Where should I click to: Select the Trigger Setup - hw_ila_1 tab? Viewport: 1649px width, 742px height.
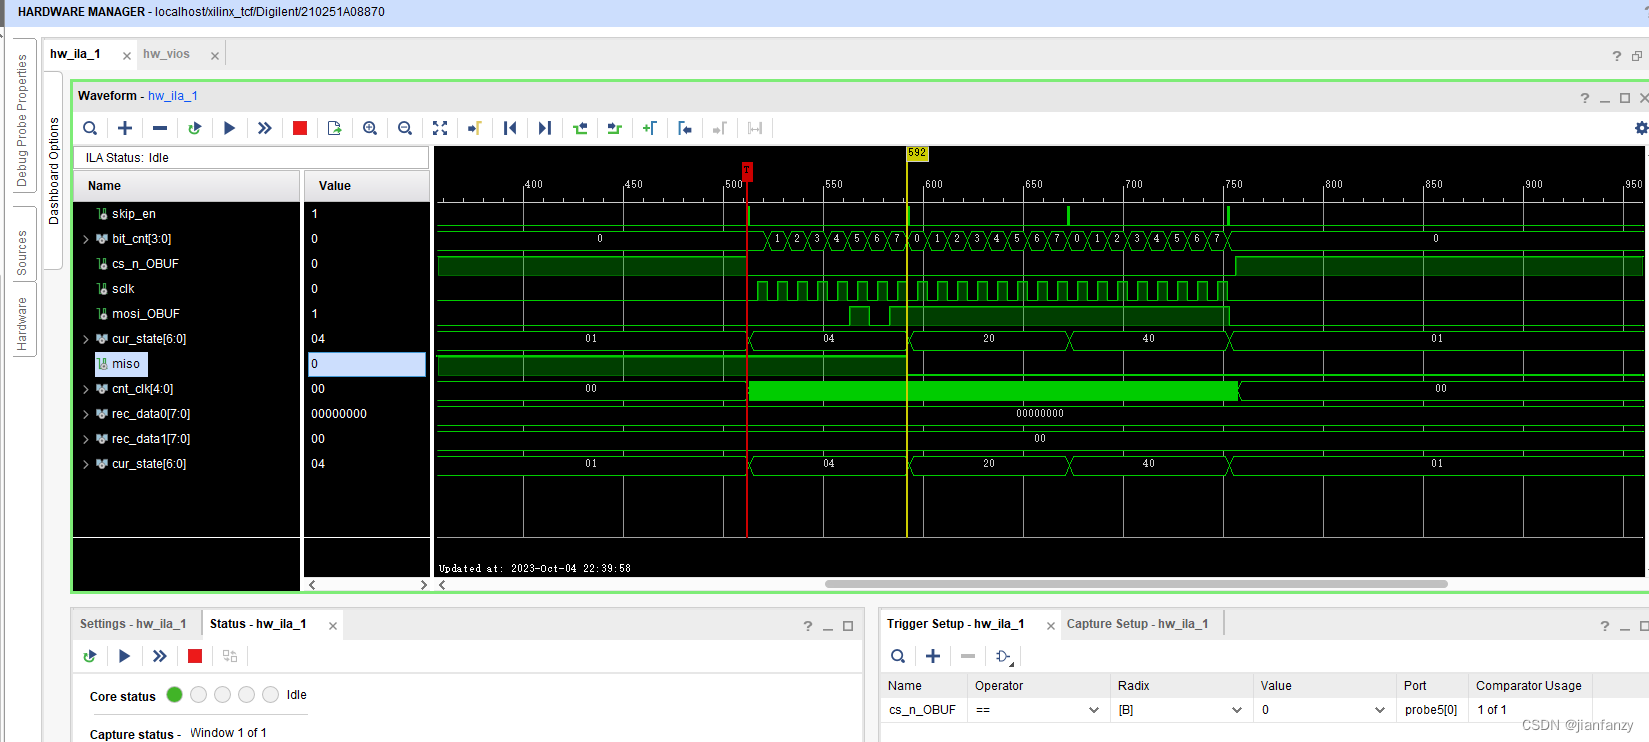(x=955, y=624)
